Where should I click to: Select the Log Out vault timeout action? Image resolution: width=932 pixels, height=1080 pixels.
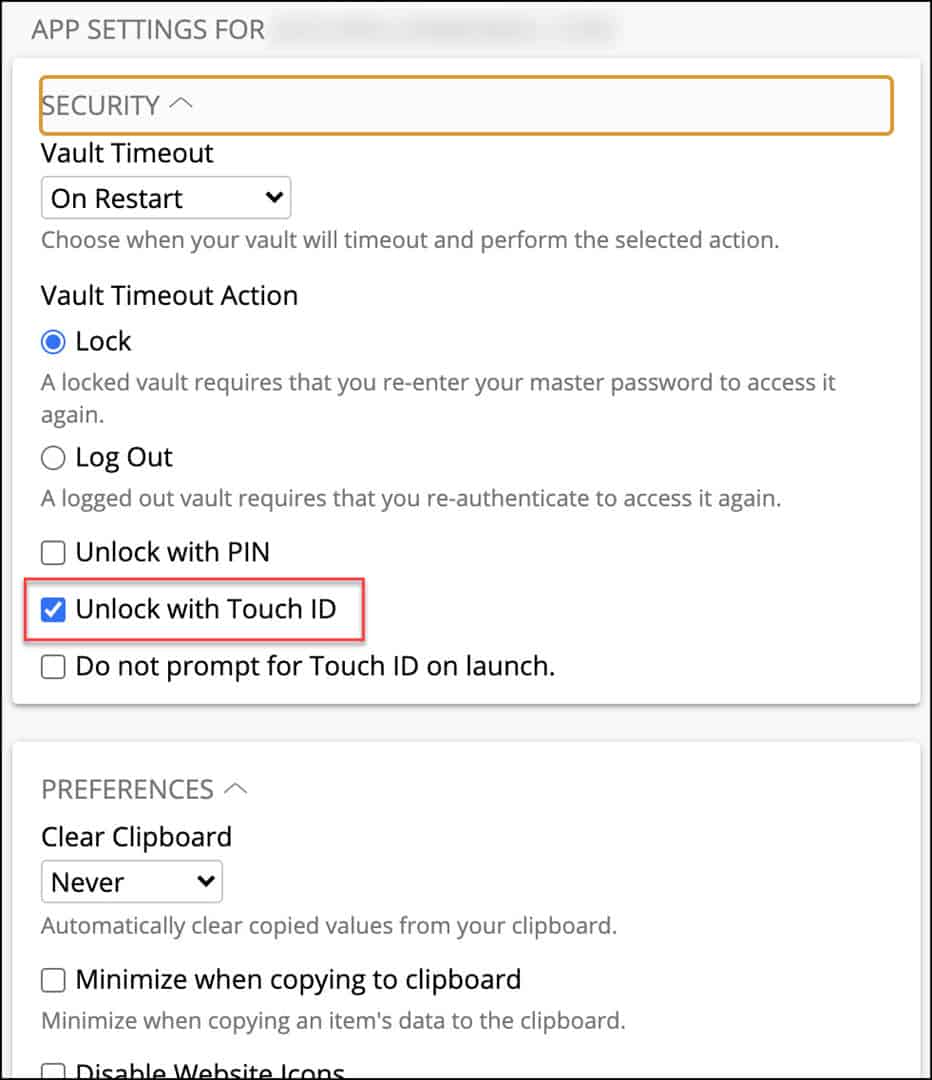pyautogui.click(x=51, y=457)
